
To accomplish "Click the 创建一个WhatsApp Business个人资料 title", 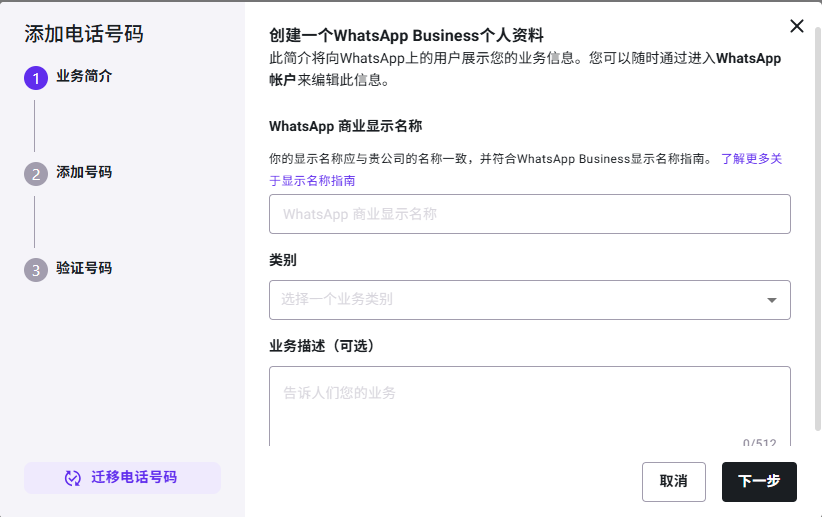I will [406, 35].
